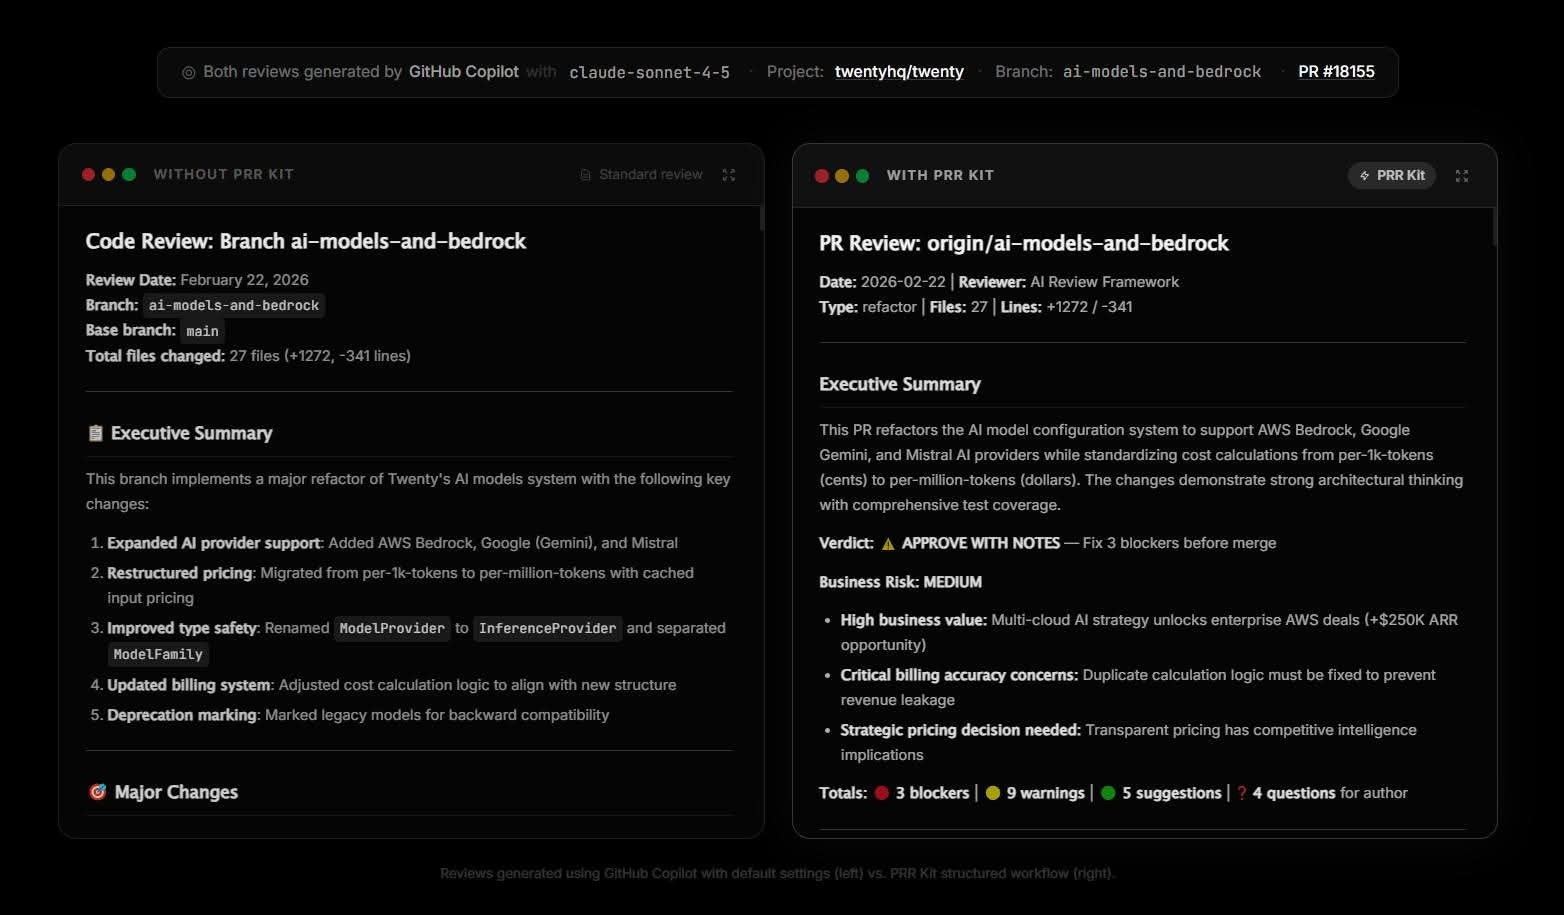Toggle the green traffic light on the left window

pyautogui.click(x=129, y=173)
